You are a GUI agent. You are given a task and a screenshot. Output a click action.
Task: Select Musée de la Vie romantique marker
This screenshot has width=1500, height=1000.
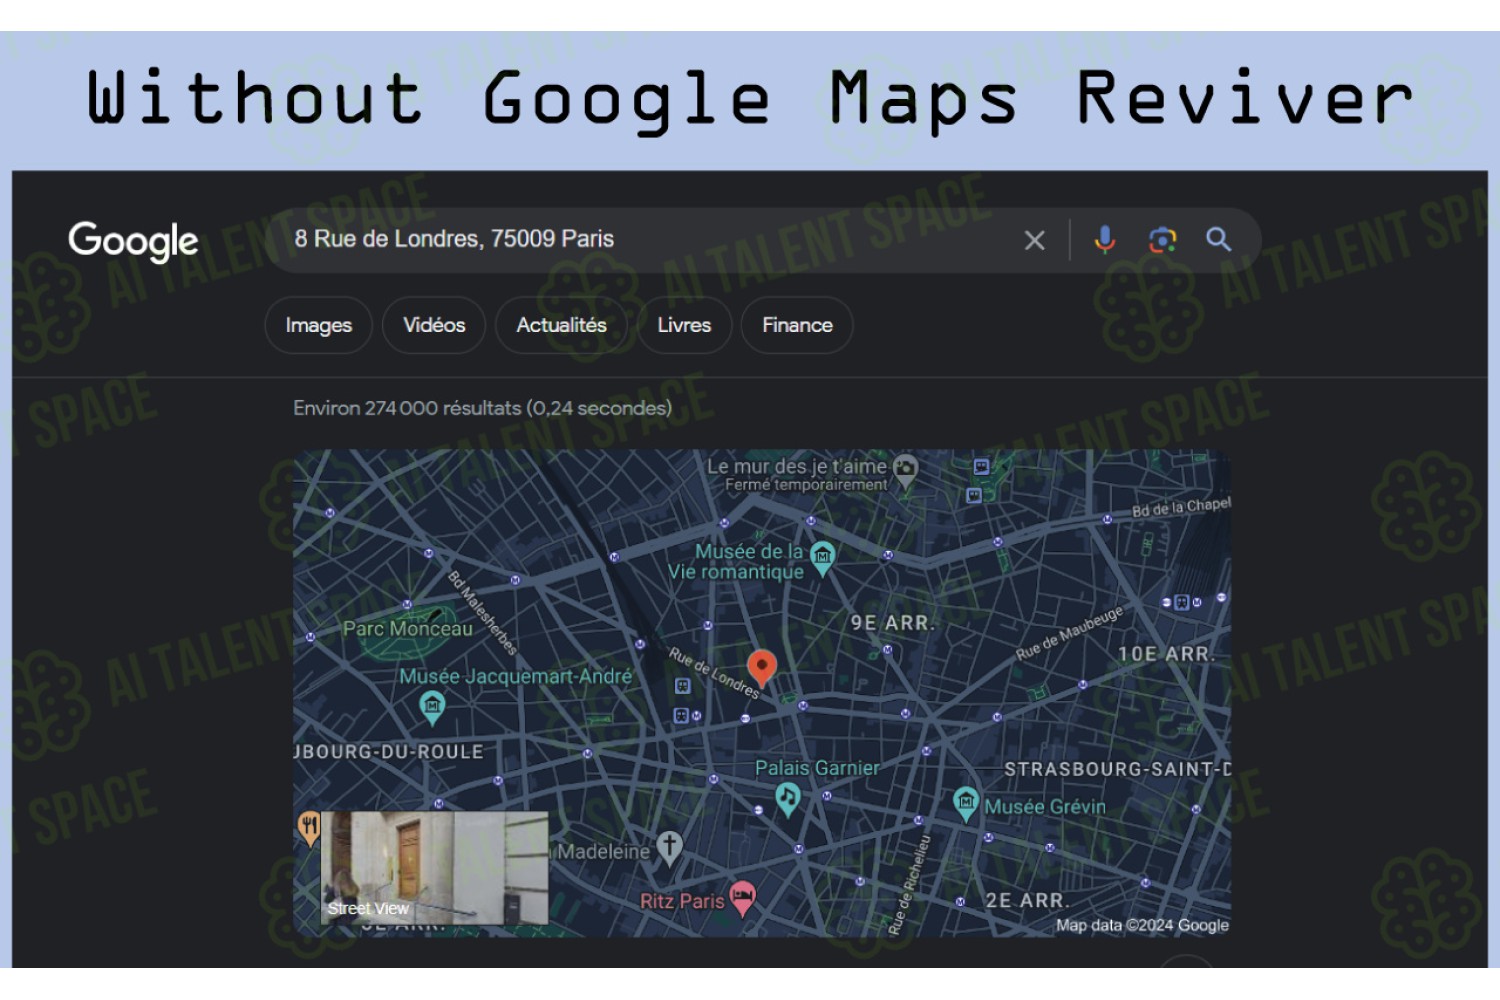(822, 558)
